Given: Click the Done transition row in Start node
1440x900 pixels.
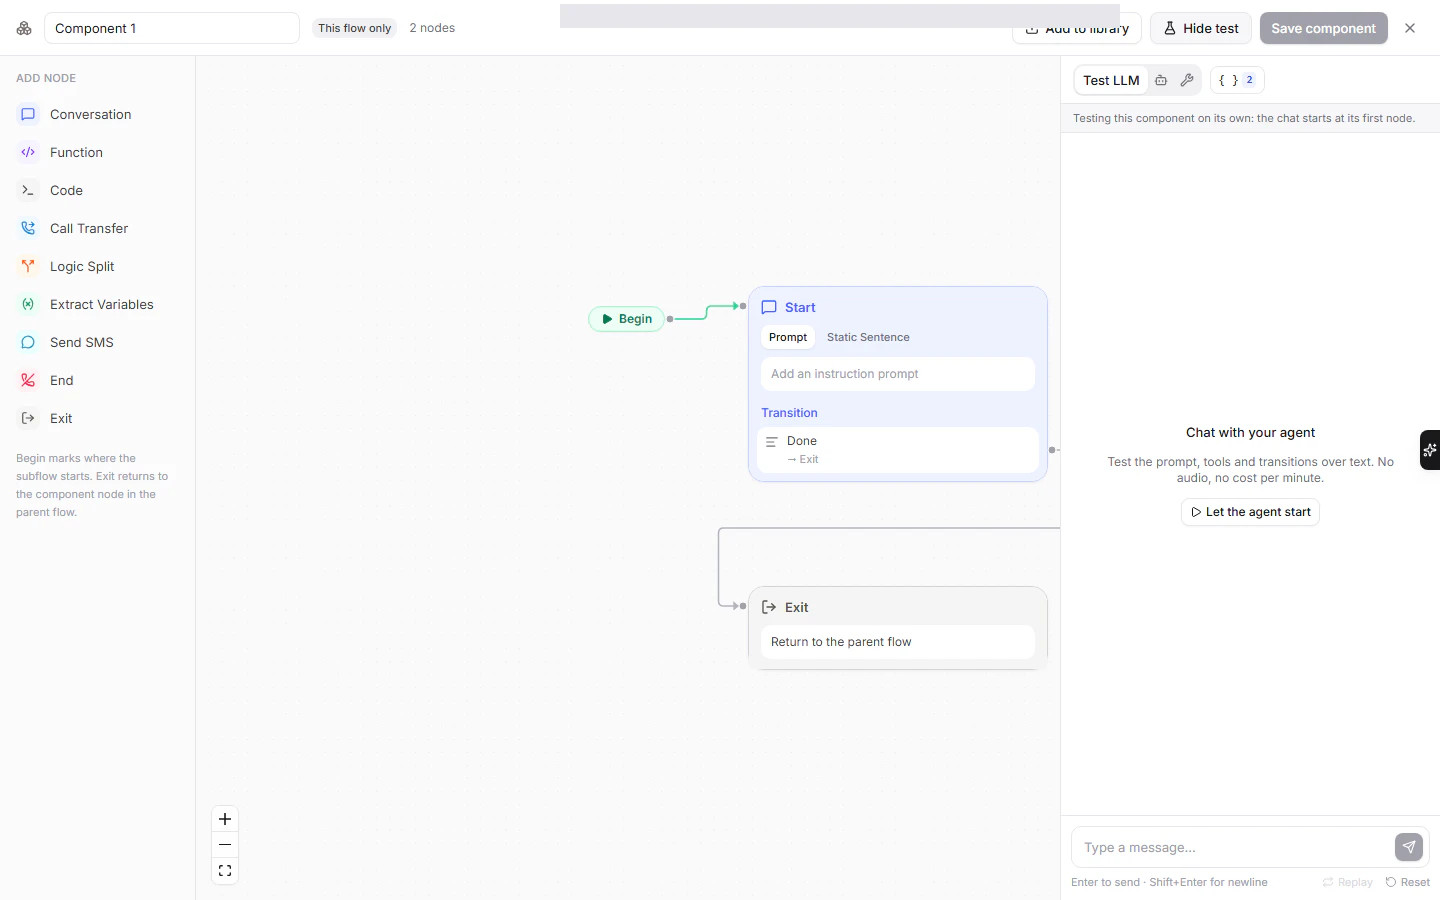Looking at the screenshot, I should [x=897, y=450].
